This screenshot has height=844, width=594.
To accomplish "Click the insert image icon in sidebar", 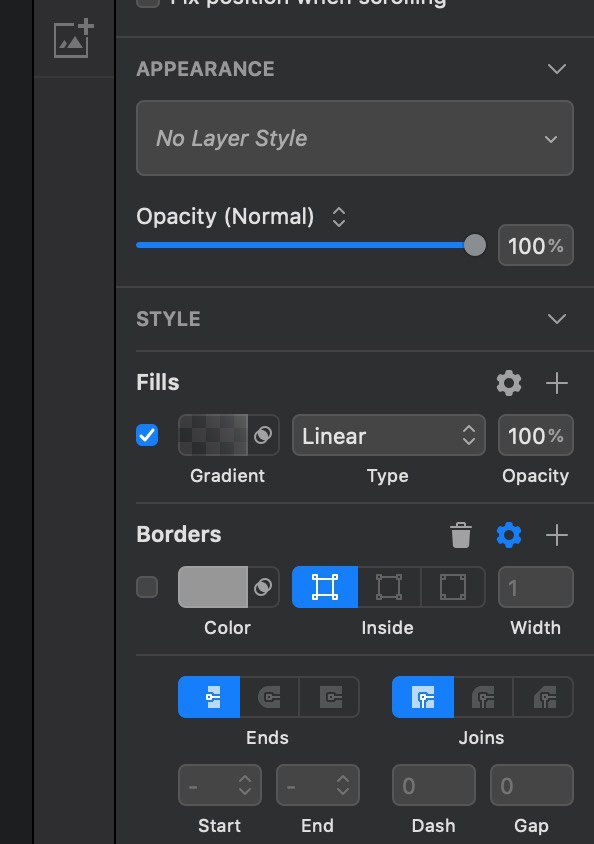I will click(74, 39).
